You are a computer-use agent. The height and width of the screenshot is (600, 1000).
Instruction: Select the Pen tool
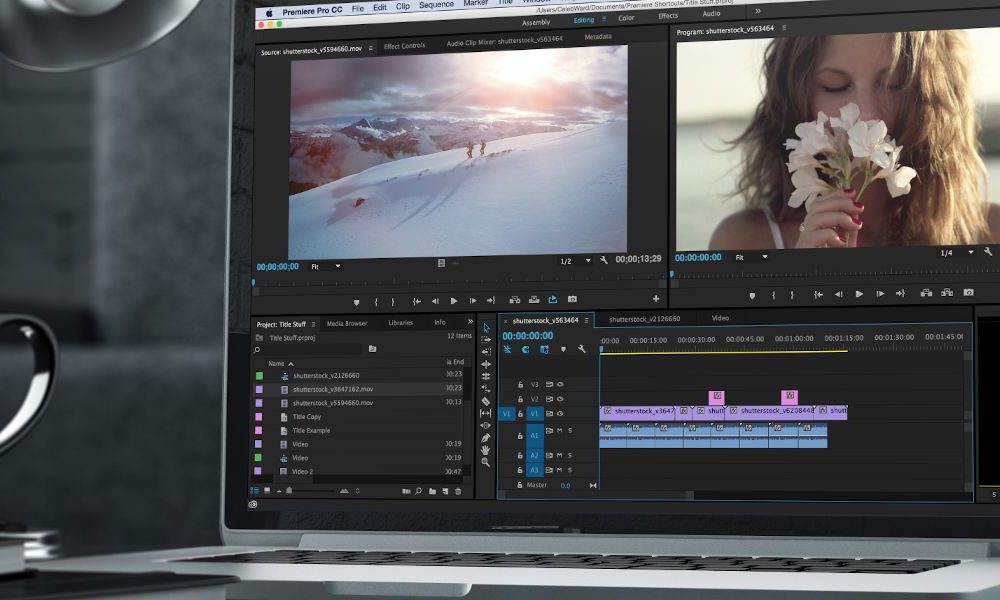coord(486,438)
